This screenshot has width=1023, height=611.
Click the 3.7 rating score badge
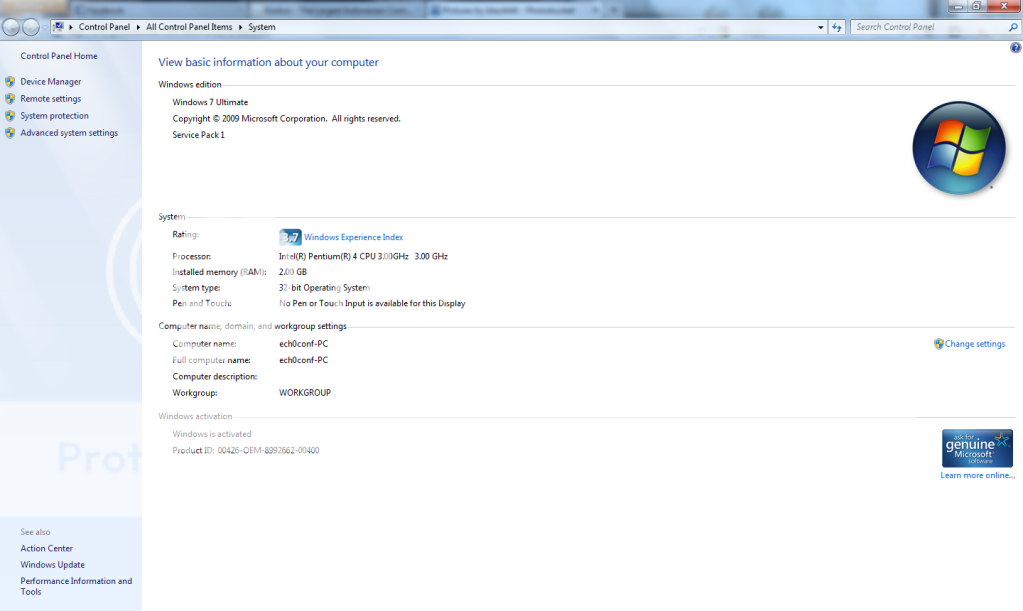point(290,237)
